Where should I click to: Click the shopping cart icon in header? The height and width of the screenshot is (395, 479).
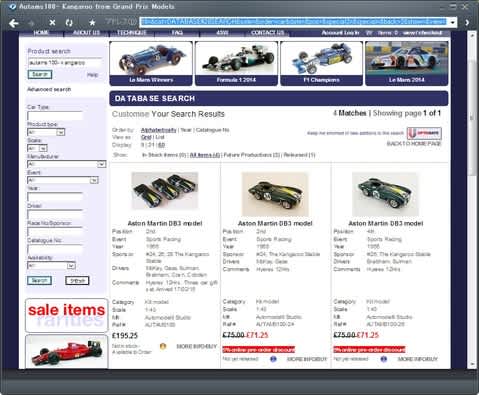(369, 33)
